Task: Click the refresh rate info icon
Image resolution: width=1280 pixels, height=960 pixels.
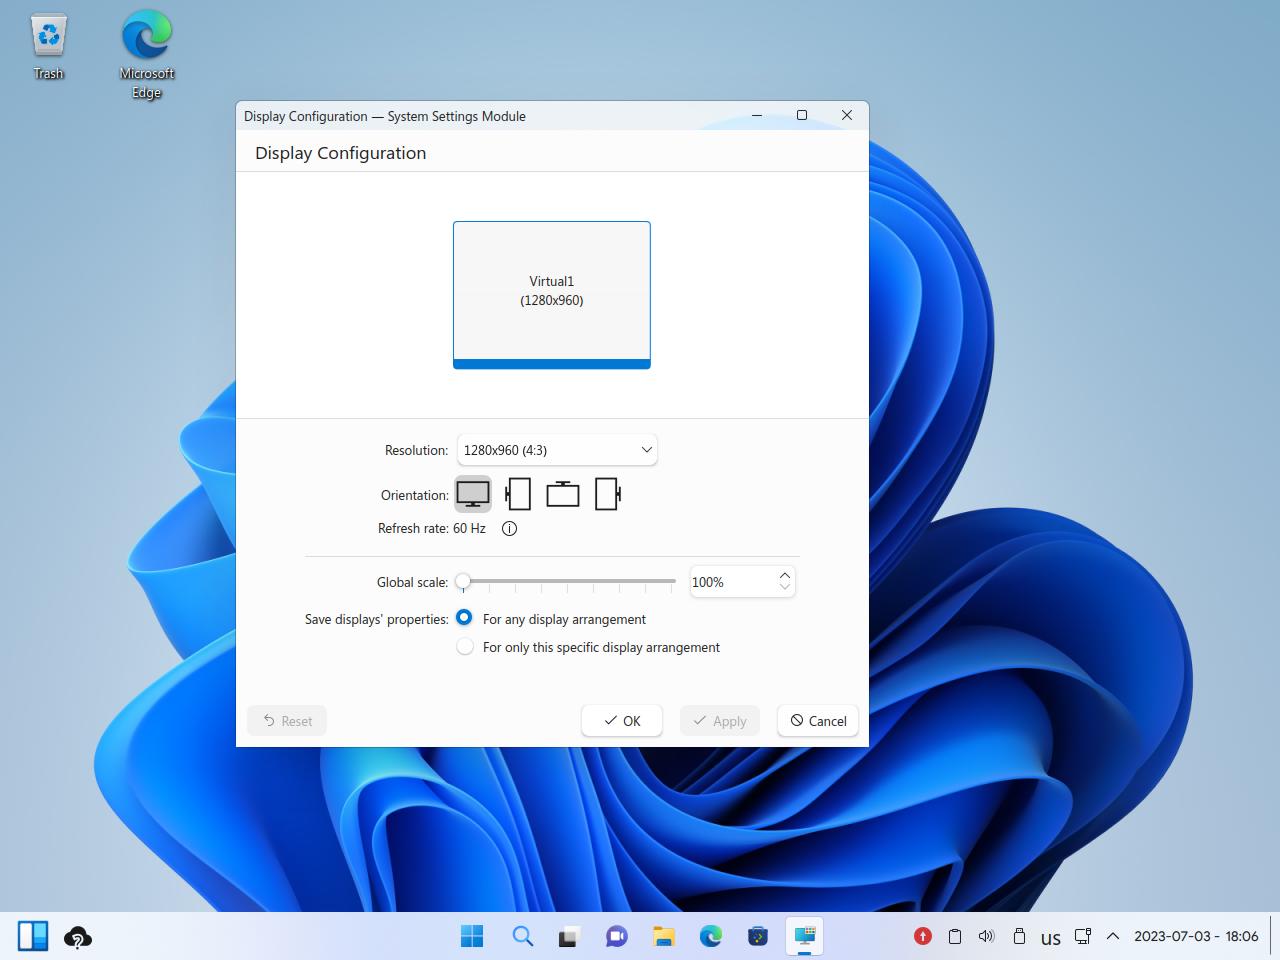Action: coord(509,529)
